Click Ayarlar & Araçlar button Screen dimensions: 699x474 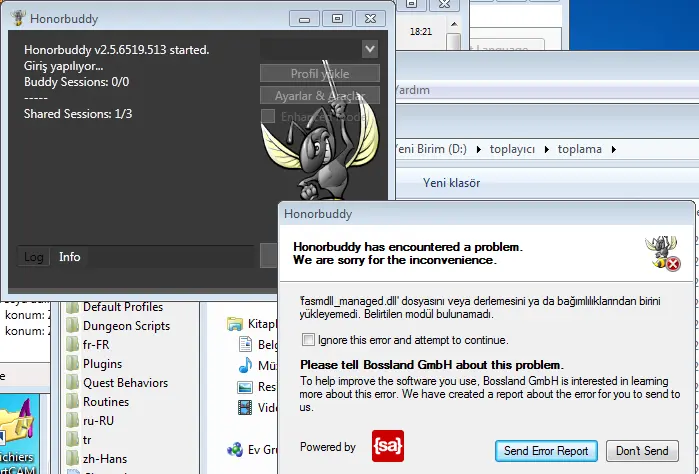coord(320,95)
